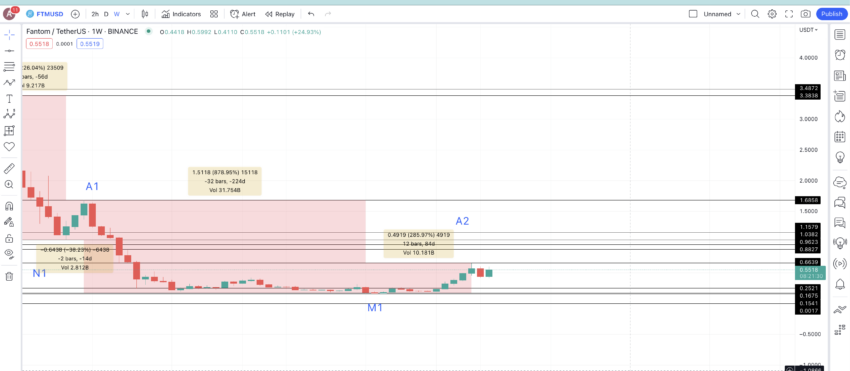Select the ruler measure tool
Image resolution: width=850 pixels, height=371 pixels.
(9, 169)
